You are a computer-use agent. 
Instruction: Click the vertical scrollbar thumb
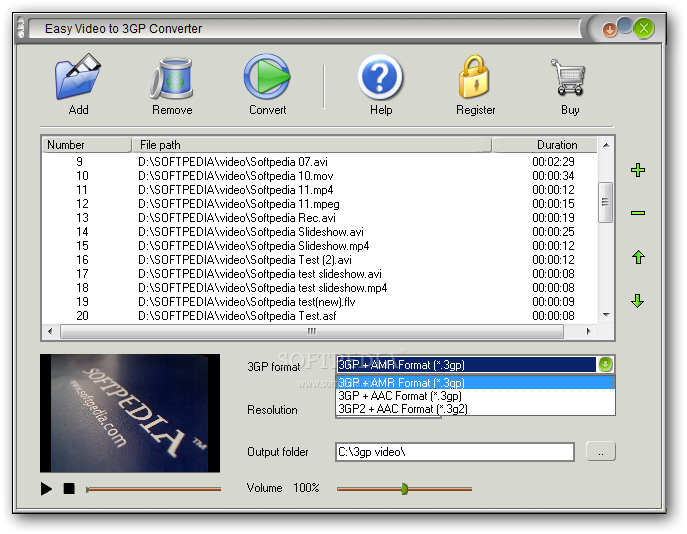[606, 202]
